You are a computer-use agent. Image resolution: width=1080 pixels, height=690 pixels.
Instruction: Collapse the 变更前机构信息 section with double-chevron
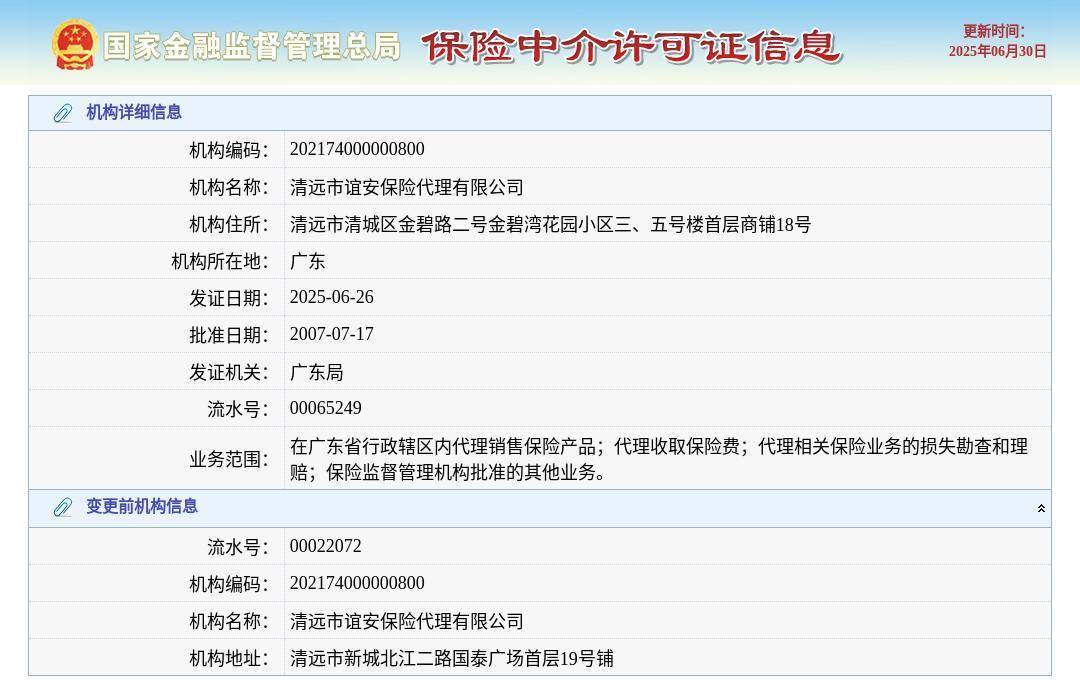tap(1041, 508)
